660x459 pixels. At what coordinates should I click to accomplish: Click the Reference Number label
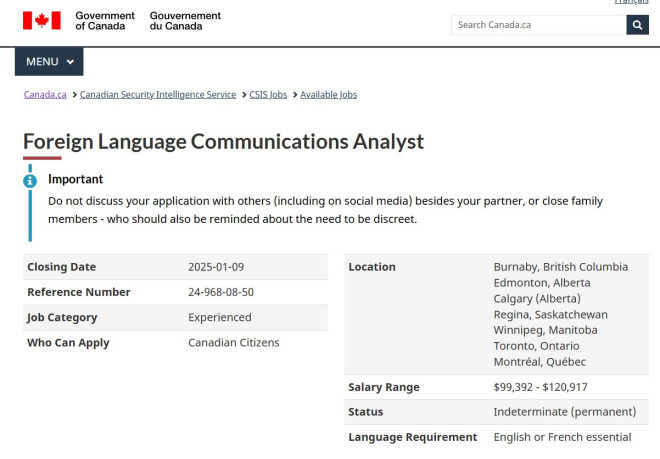pos(79,292)
